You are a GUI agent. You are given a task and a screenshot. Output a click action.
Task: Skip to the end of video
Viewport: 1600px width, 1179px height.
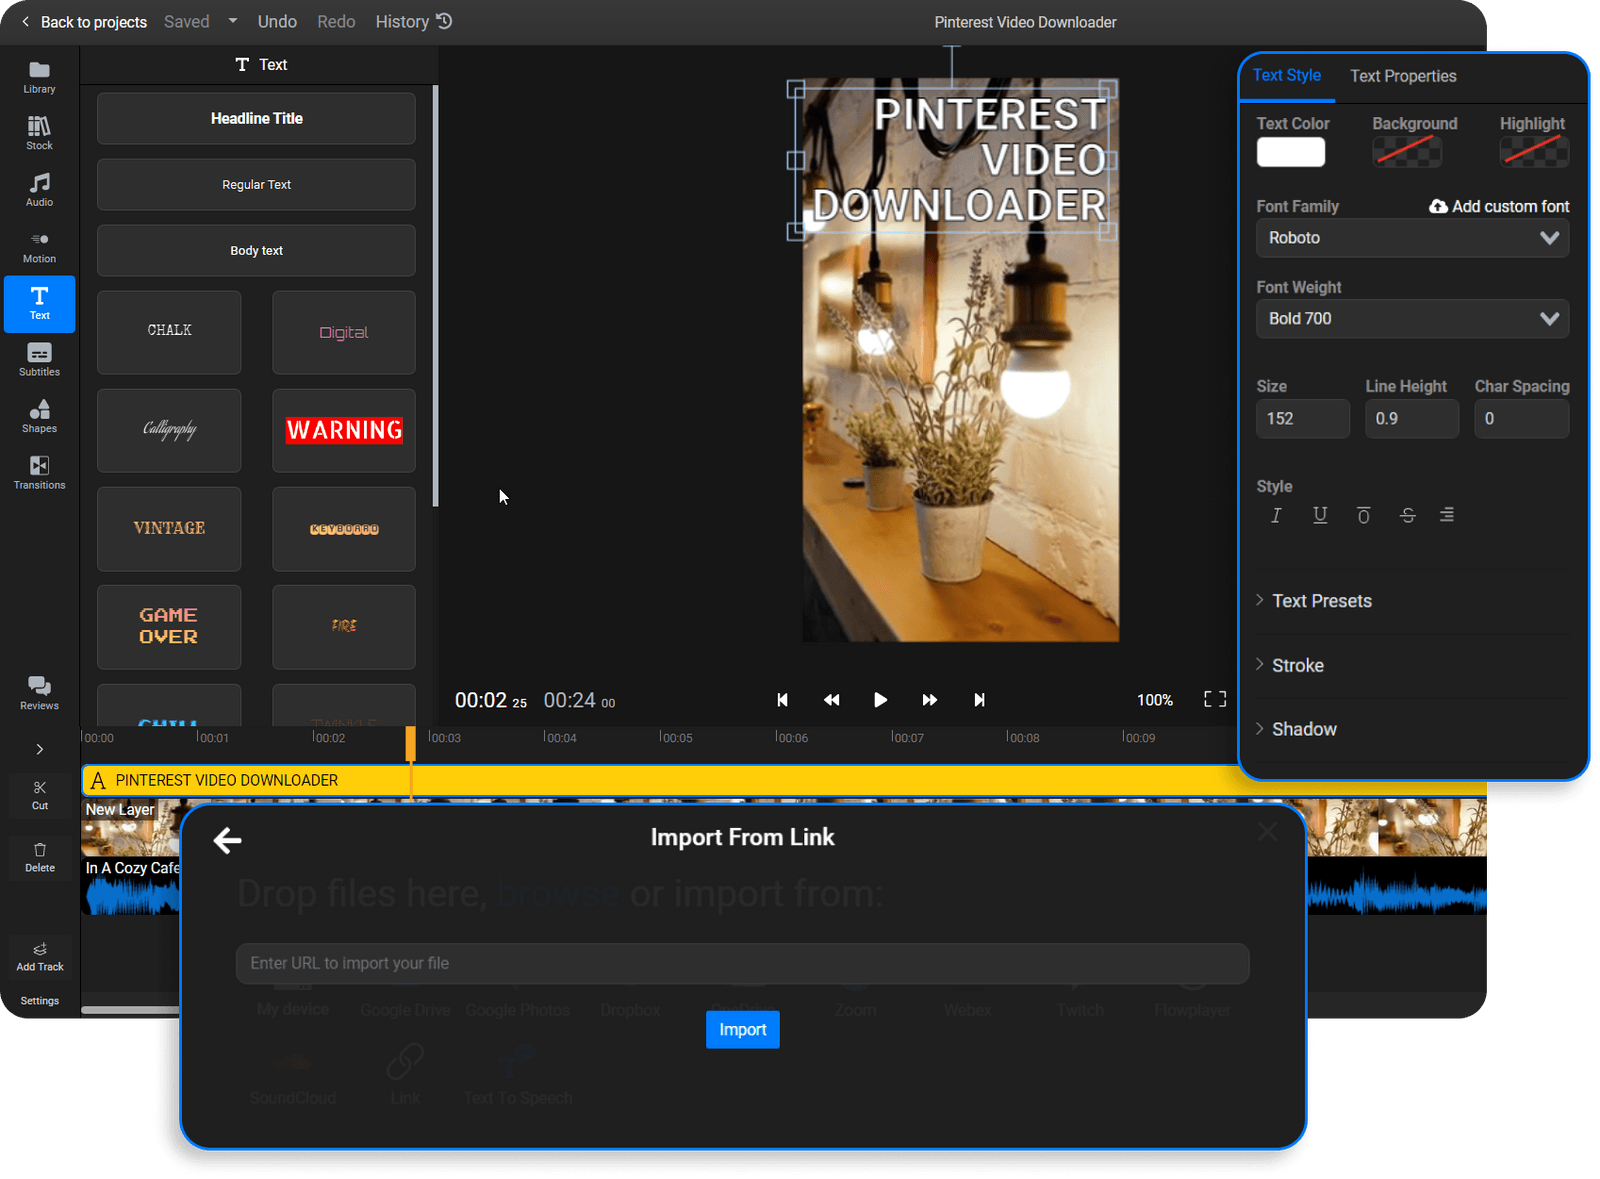[x=979, y=700]
